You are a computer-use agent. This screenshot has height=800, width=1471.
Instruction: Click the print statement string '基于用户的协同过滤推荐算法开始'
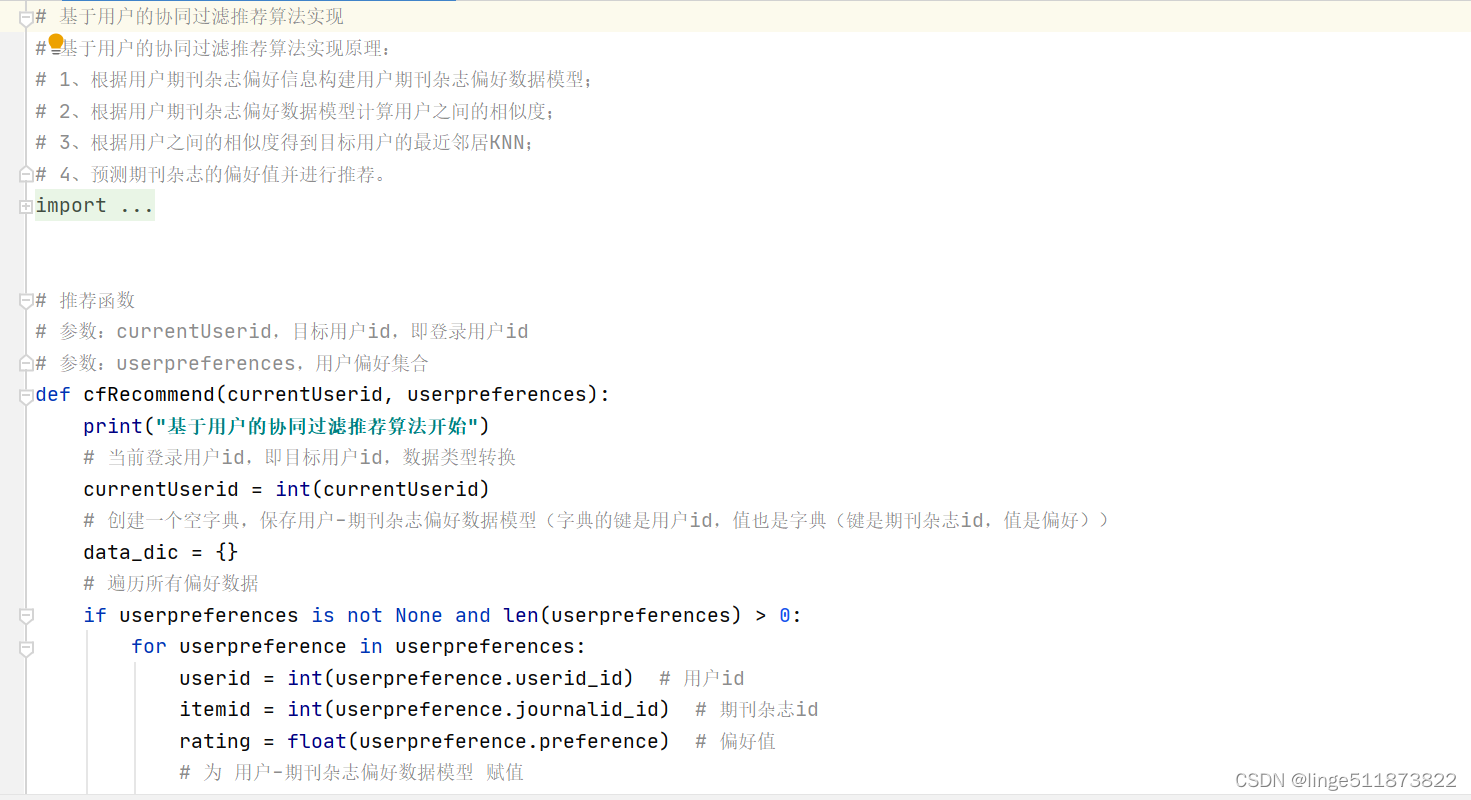pos(318,427)
